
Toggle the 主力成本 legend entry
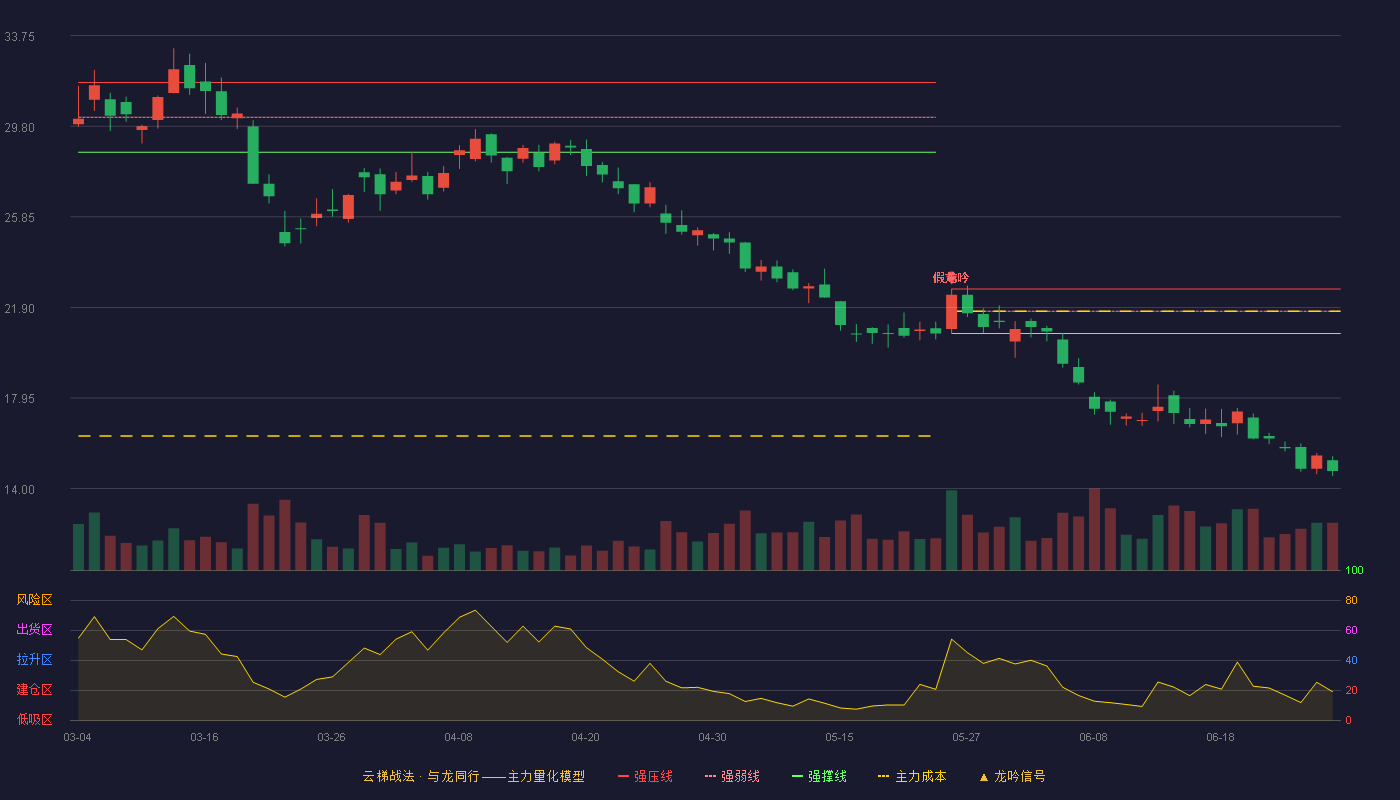click(912, 776)
